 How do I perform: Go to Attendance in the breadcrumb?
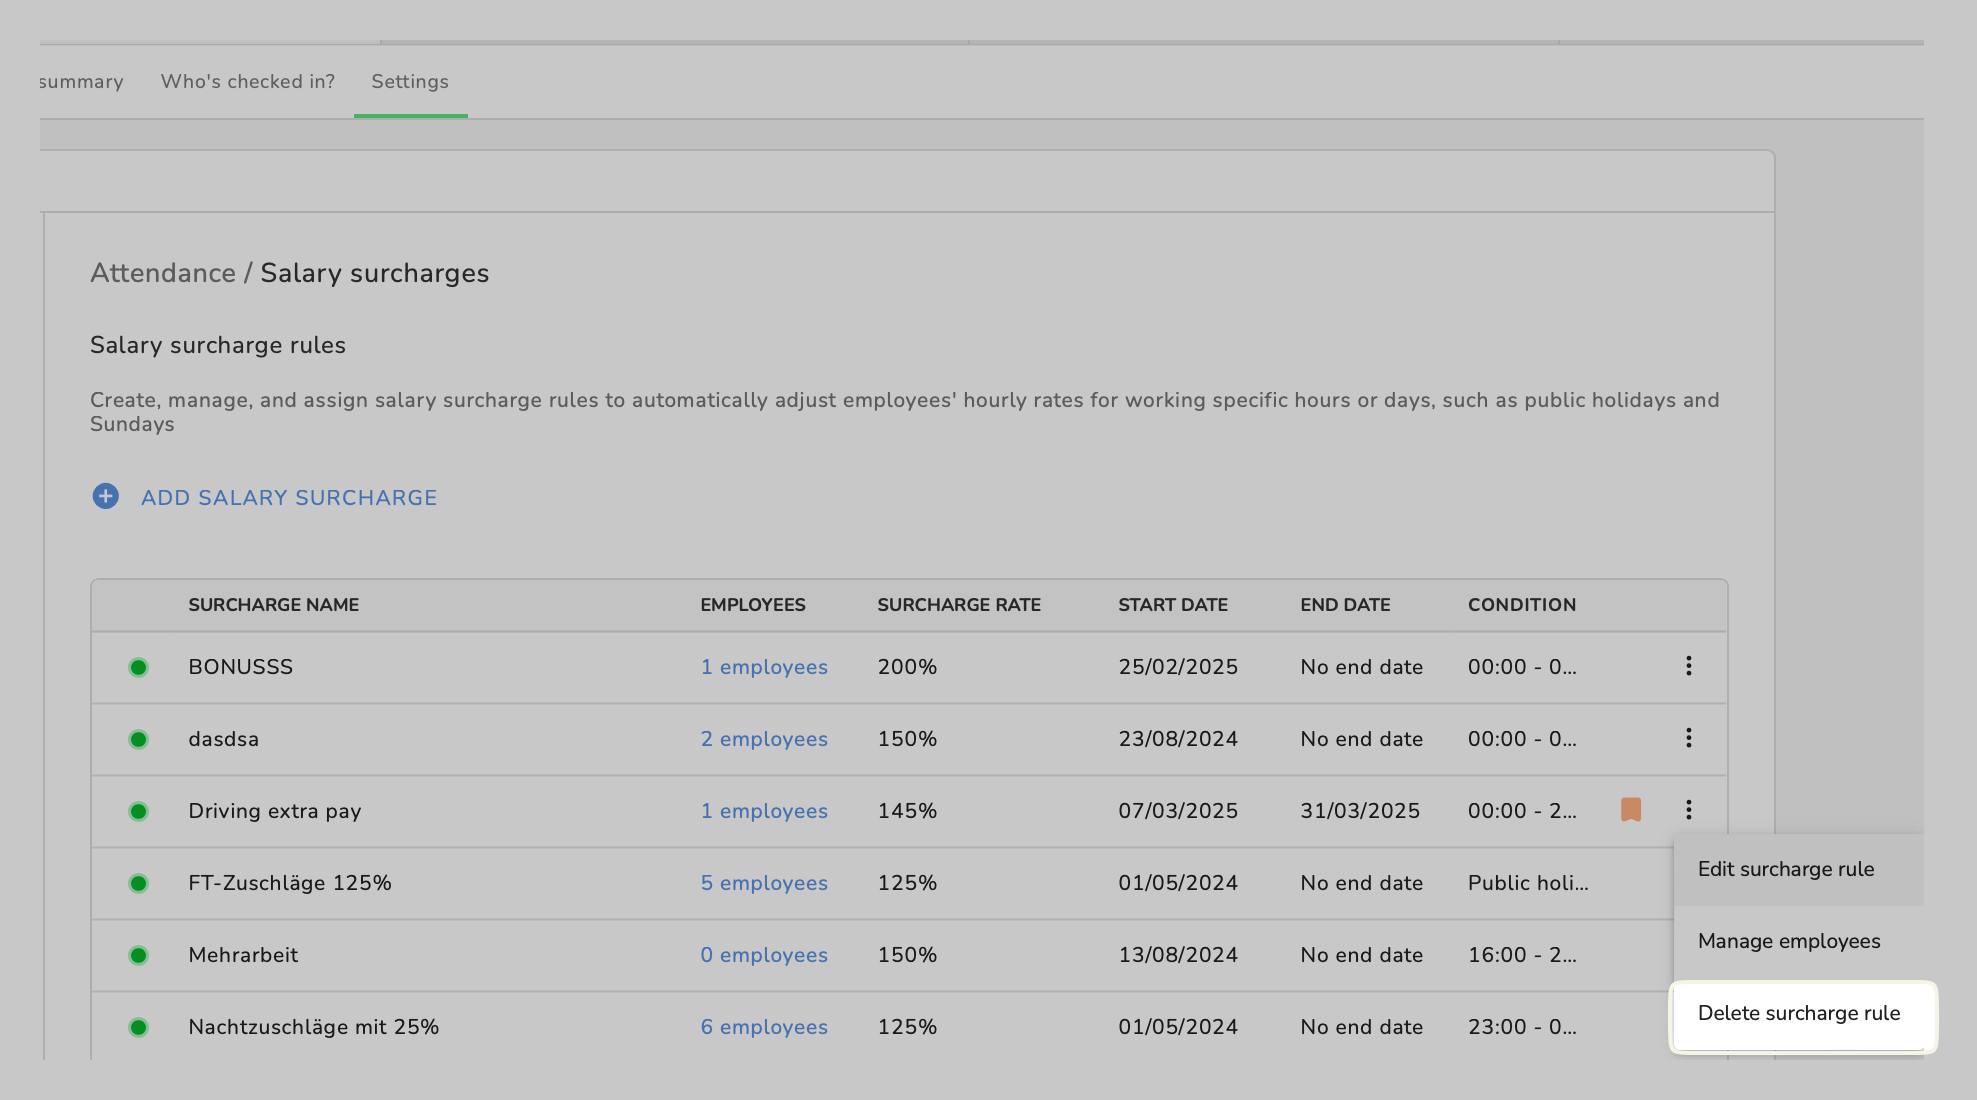click(163, 273)
